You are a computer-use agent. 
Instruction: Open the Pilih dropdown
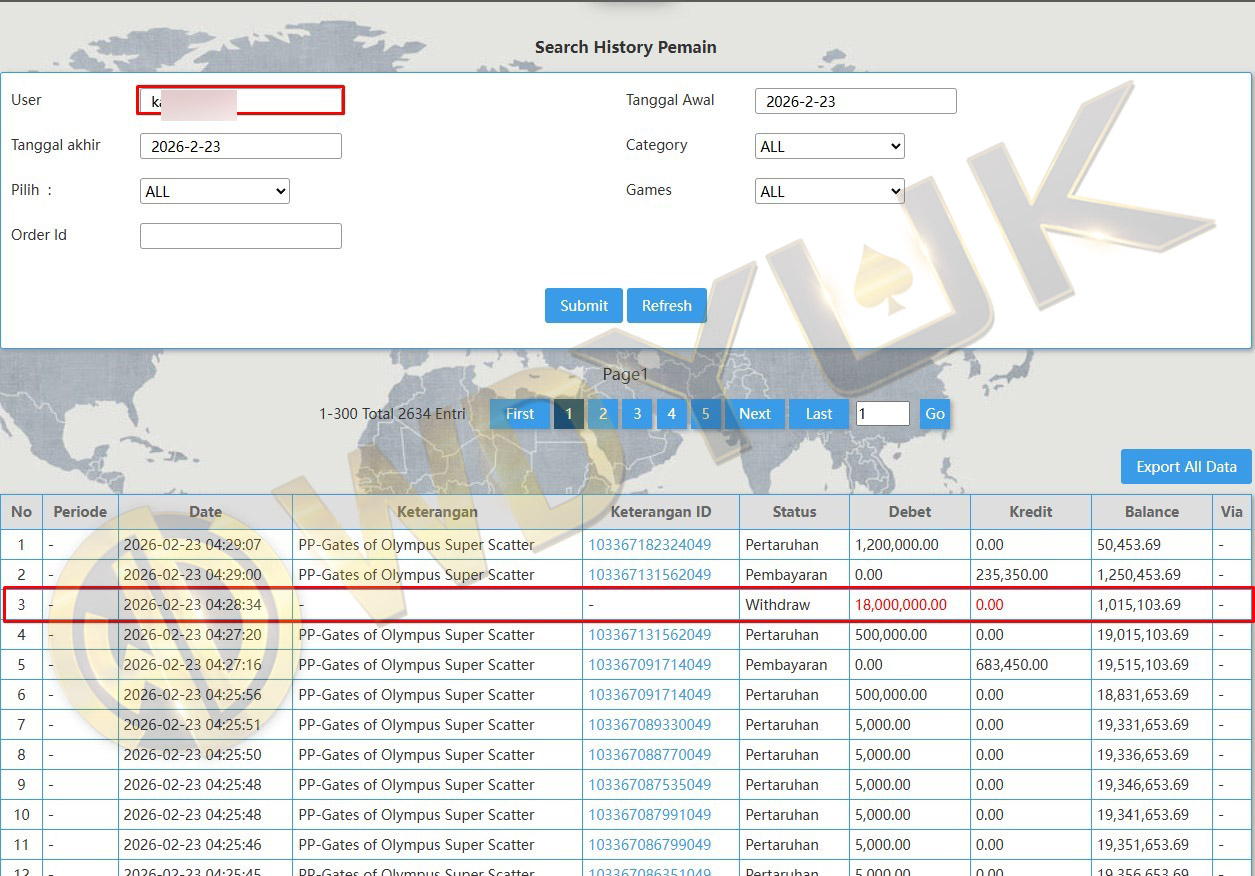214,191
